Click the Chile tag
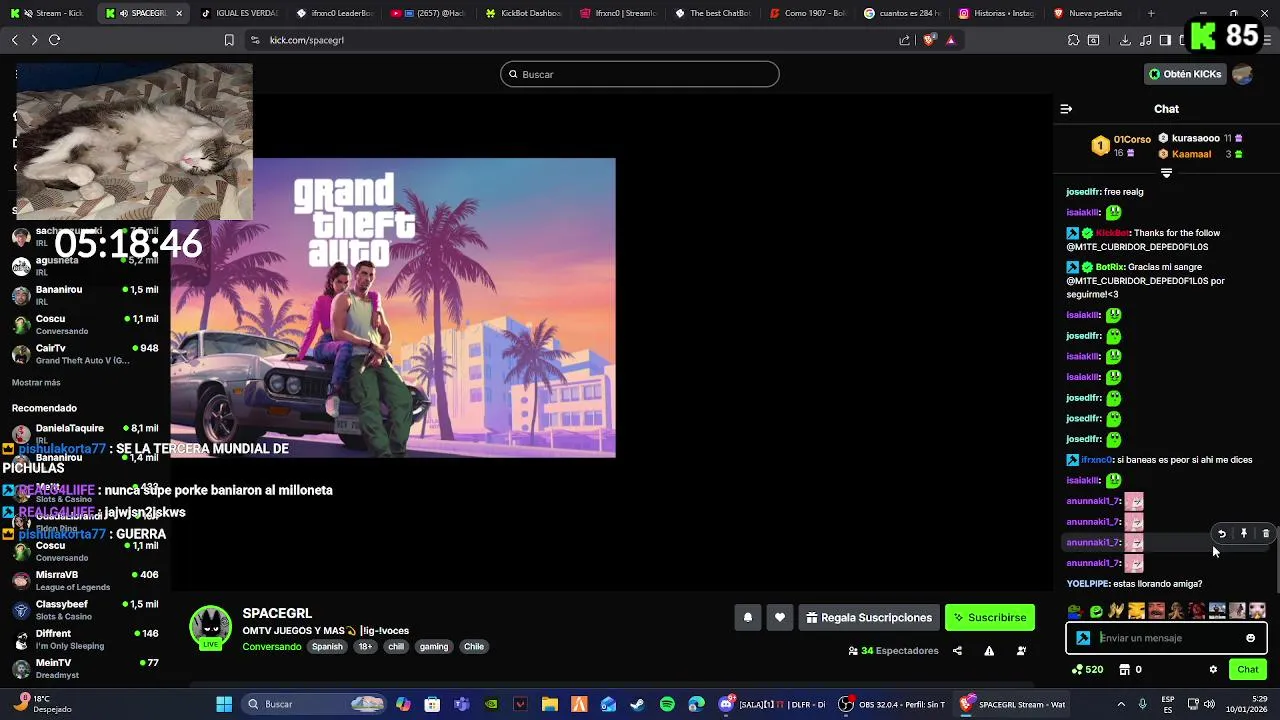1280x720 pixels. [x=474, y=647]
